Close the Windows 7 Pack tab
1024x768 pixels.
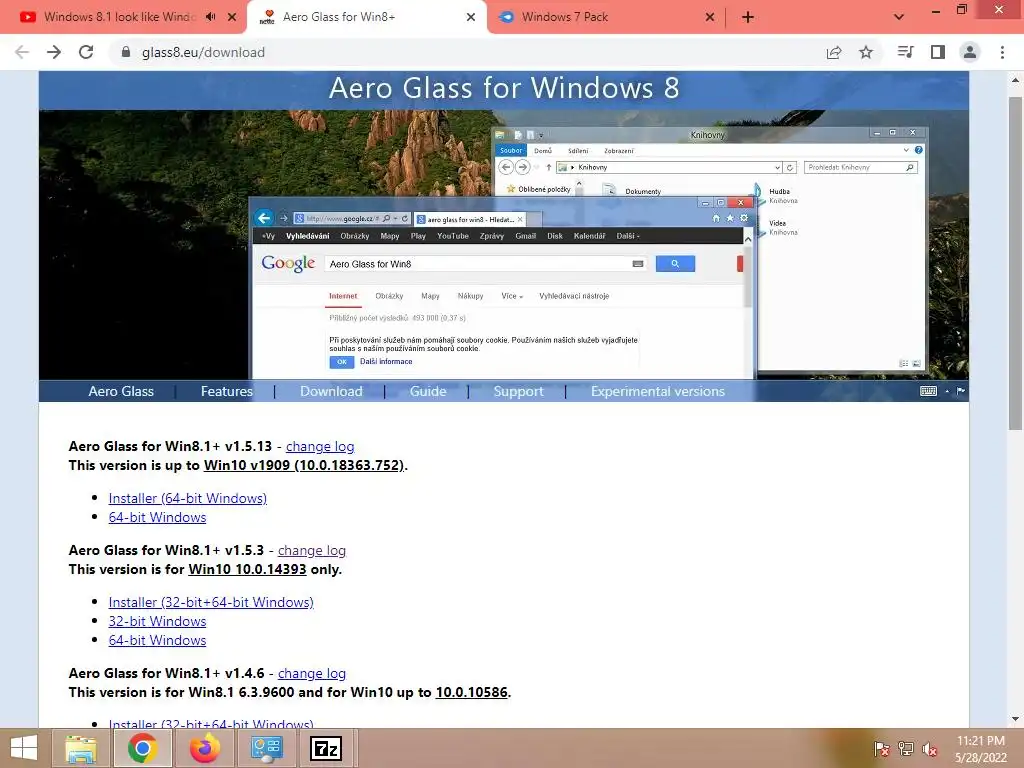(710, 17)
